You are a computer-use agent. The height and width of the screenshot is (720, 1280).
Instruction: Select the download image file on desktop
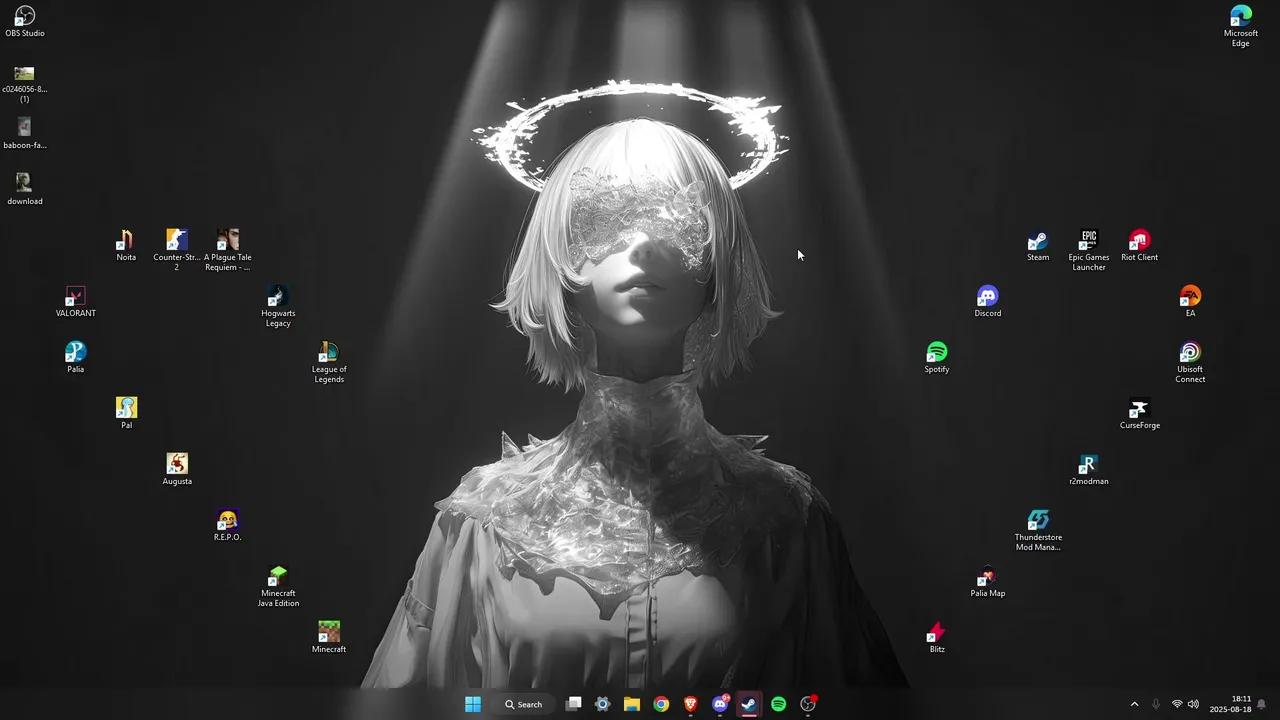[x=25, y=190]
